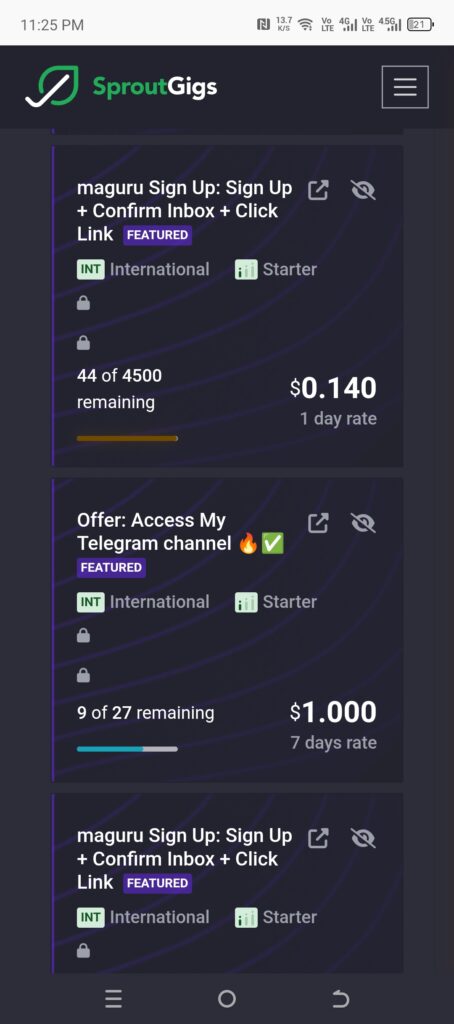454x1024 pixels.
Task: Tap Android back navigation button
Action: 340,999
